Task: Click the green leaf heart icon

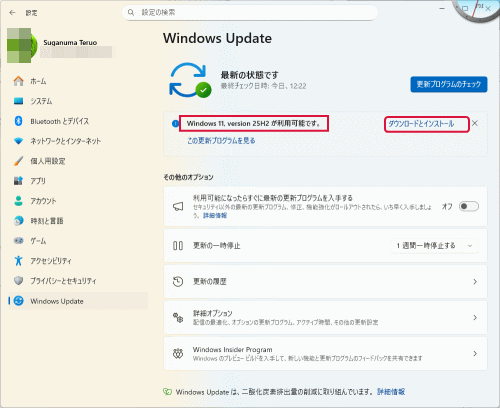Action: tap(167, 392)
